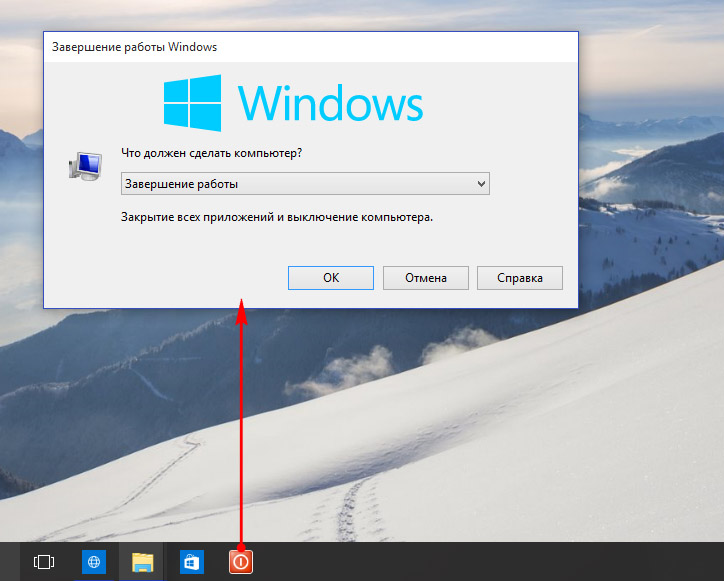Click the 'Закрытие всех приложений' description text
Viewport: 724px width, 581px height.
point(277,217)
